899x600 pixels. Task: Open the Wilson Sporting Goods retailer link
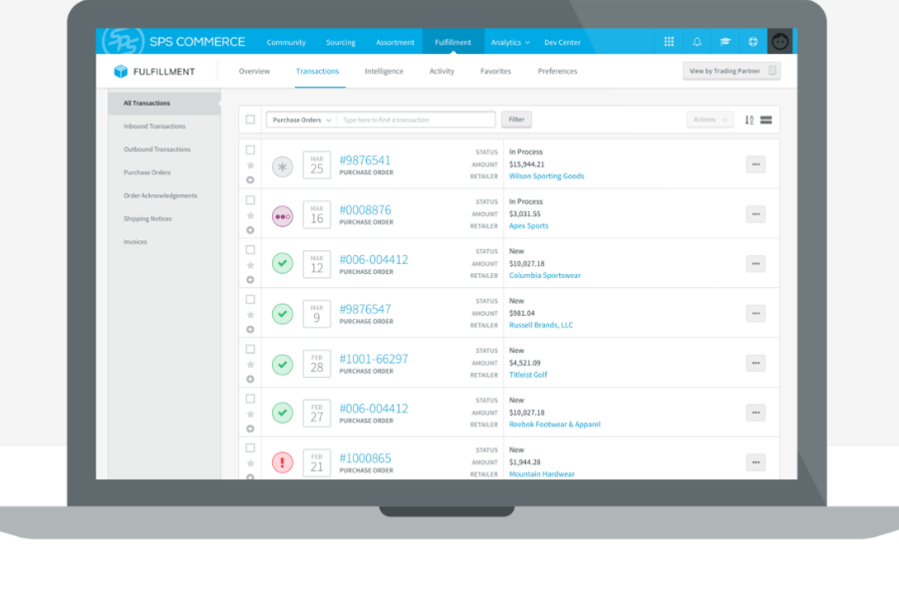click(x=546, y=176)
